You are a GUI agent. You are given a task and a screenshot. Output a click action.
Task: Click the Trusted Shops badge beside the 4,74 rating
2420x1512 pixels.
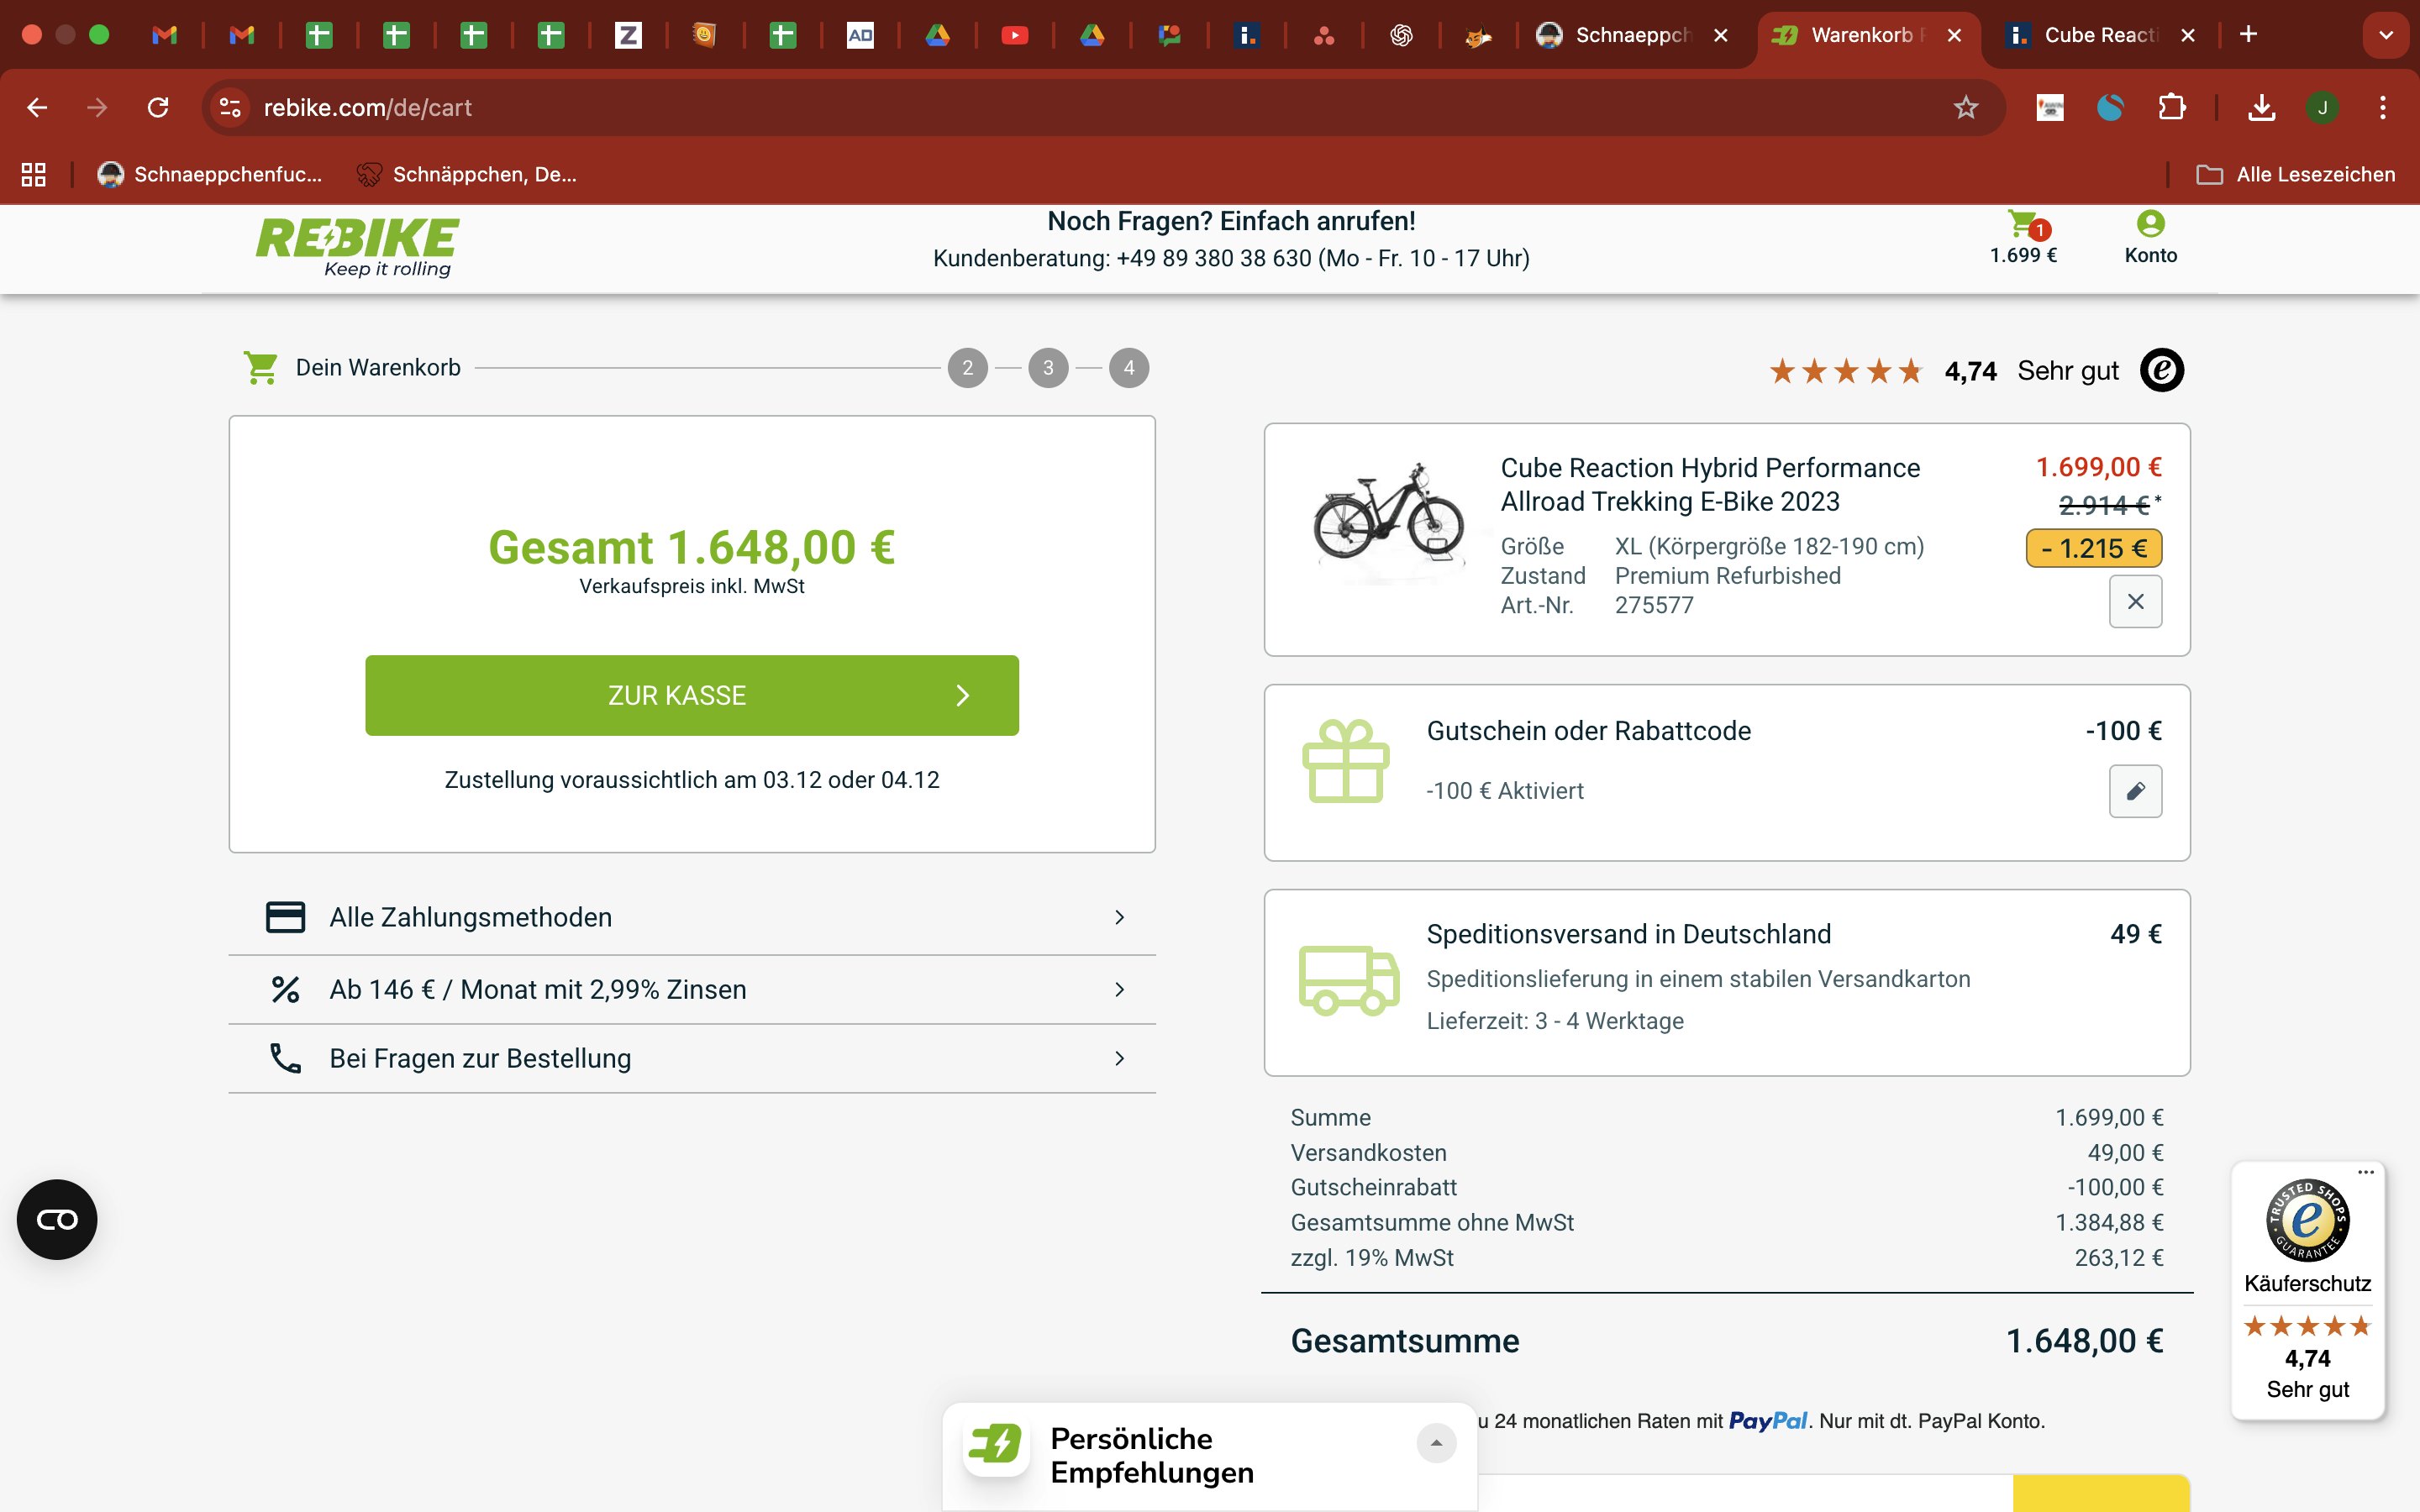point(2161,370)
